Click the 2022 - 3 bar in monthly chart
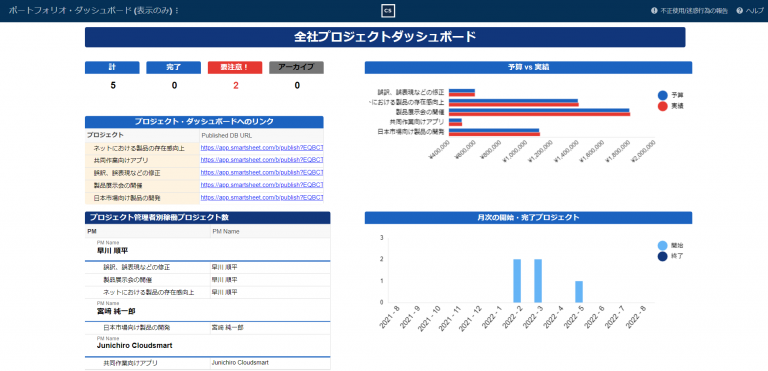The height and width of the screenshot is (371, 768). [x=538, y=281]
